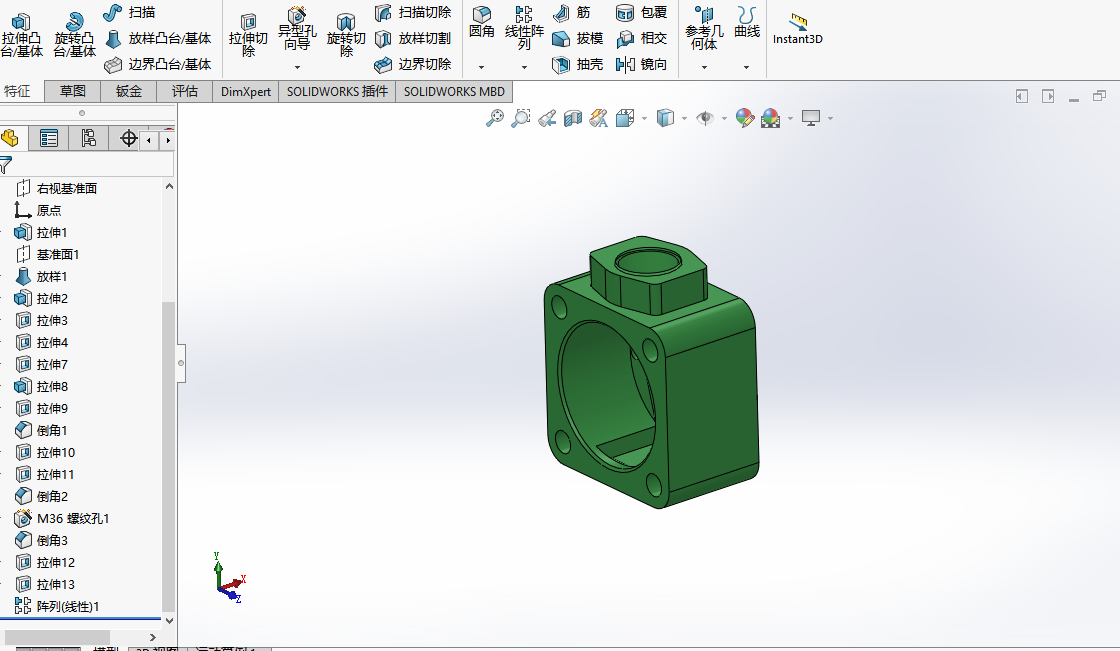Viewport: 1120px width, 651px height.
Task: Click the 扫描切除 swept cut tool
Action: (413, 12)
